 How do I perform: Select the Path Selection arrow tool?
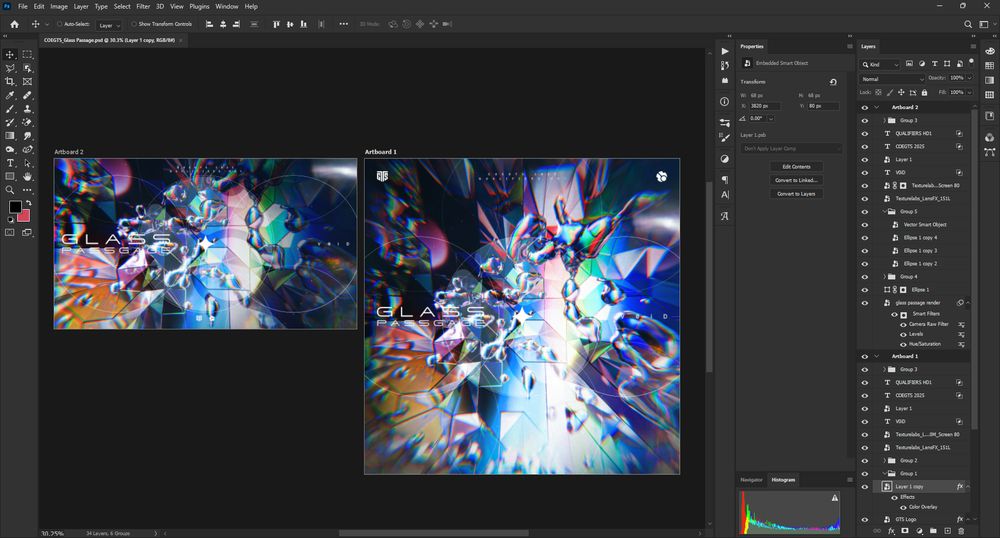click(x=27, y=163)
